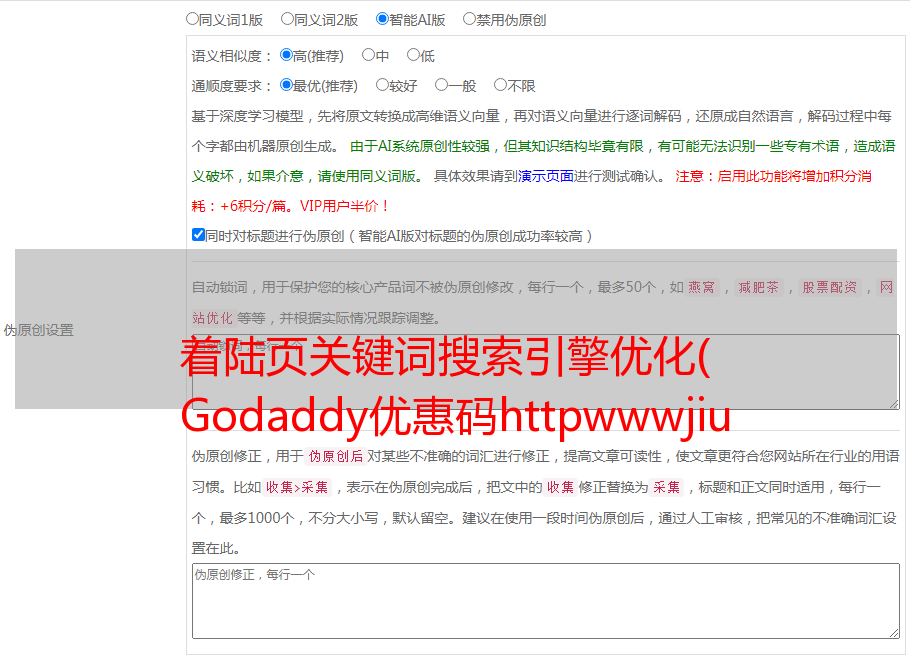Click the 通顺度要求 label
911x658 pixels.
pos(232,86)
